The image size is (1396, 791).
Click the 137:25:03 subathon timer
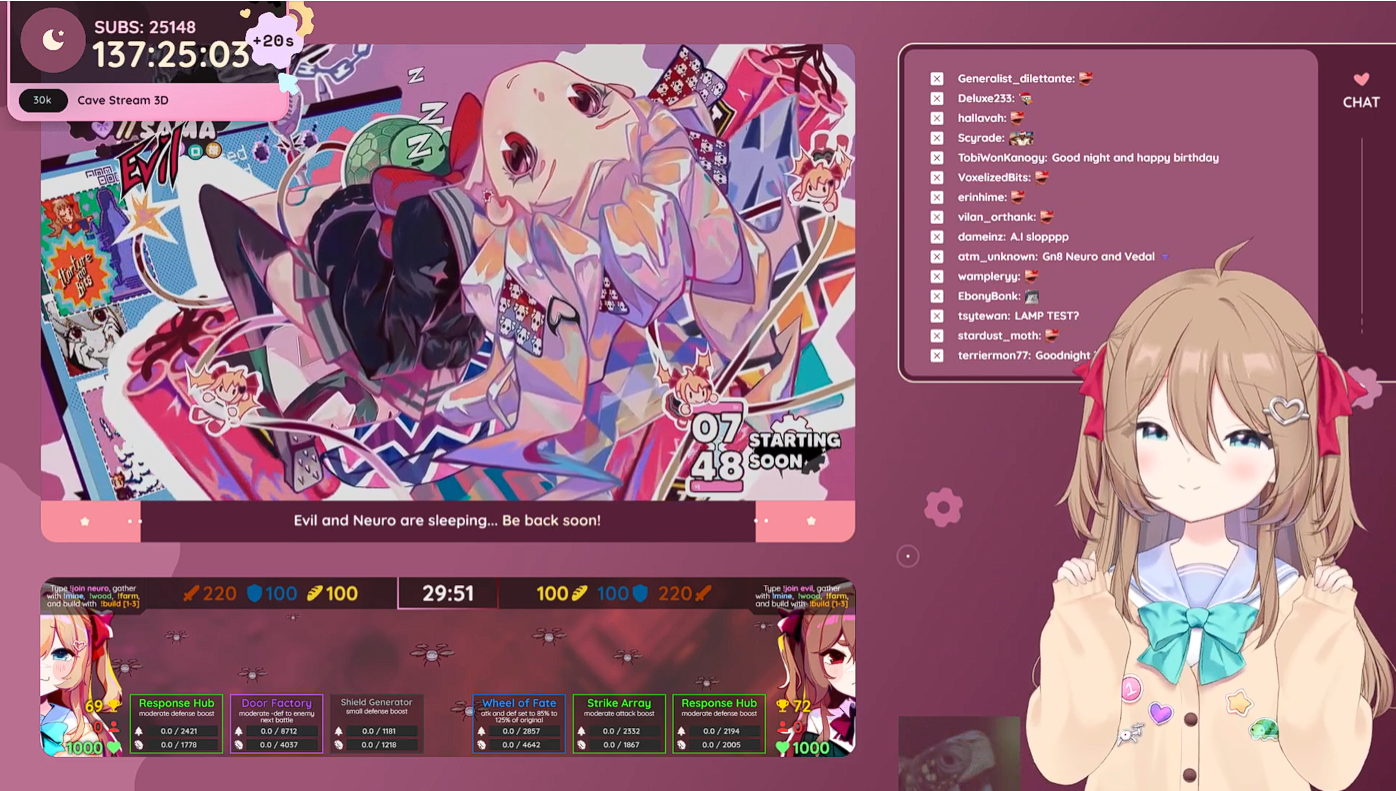click(x=171, y=54)
